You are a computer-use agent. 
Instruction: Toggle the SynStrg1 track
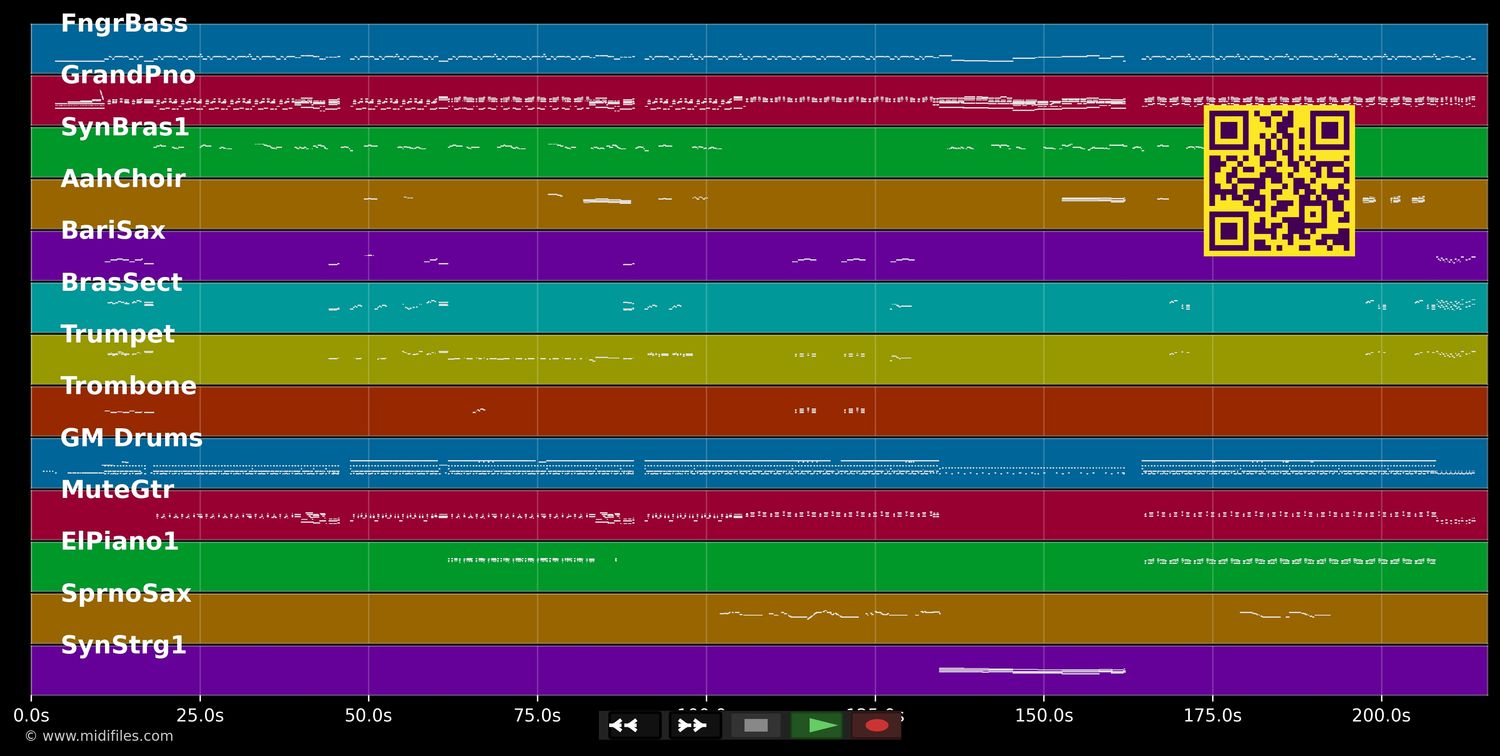125,645
